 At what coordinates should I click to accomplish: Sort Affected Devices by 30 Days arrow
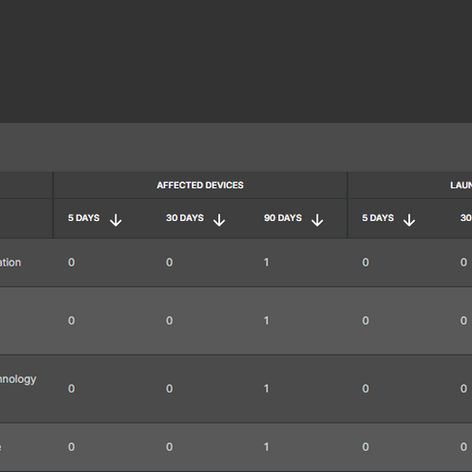[x=219, y=220]
